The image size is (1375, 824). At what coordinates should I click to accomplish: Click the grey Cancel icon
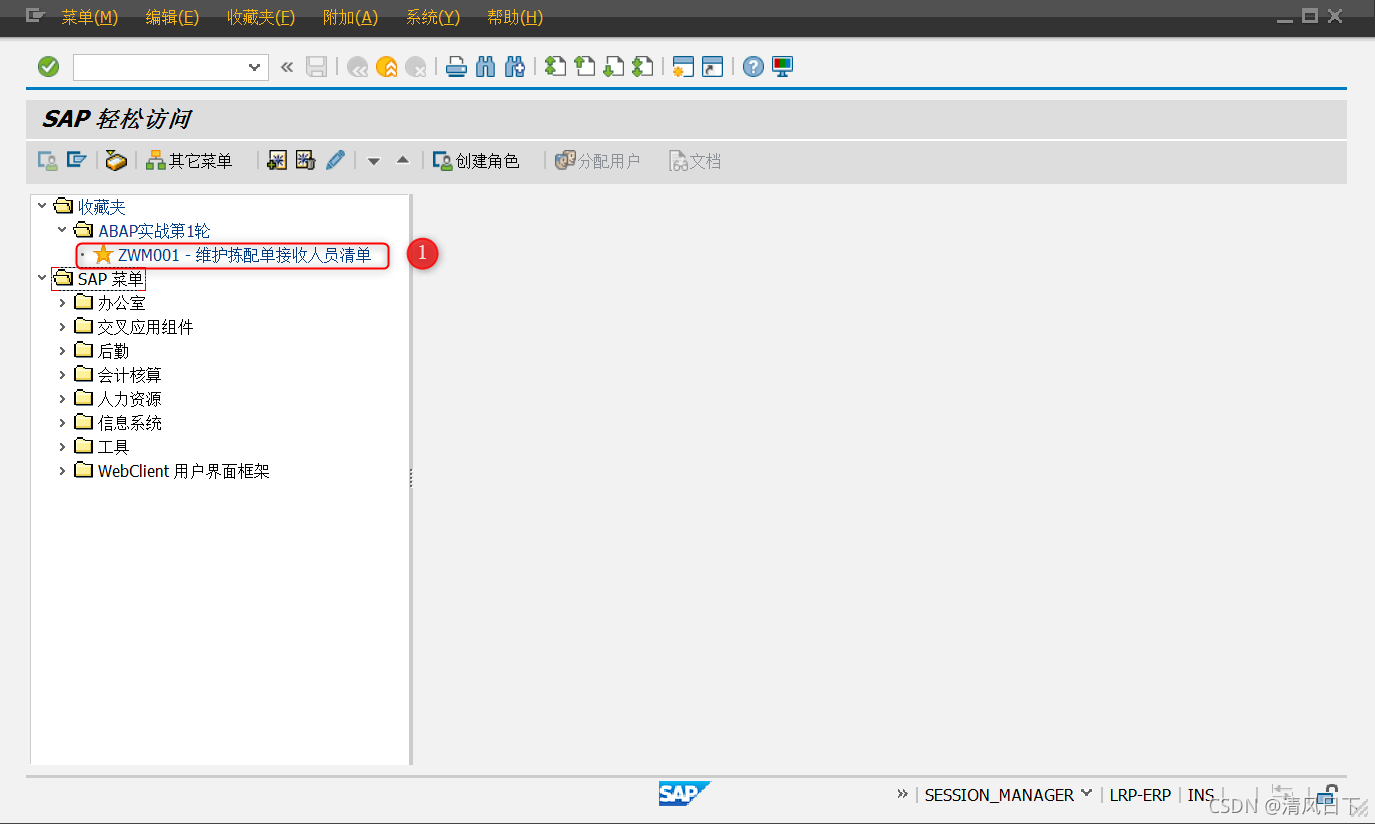(416, 67)
